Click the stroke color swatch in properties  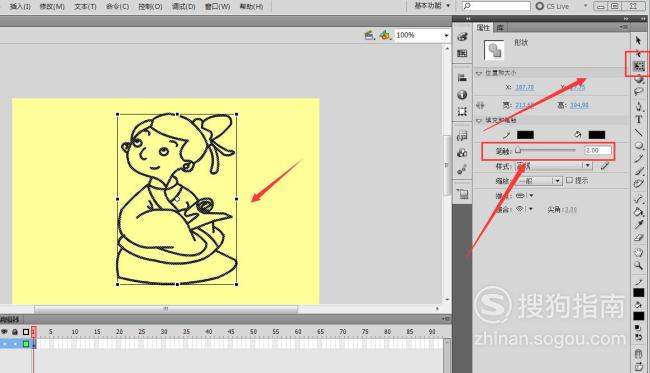[x=525, y=135]
